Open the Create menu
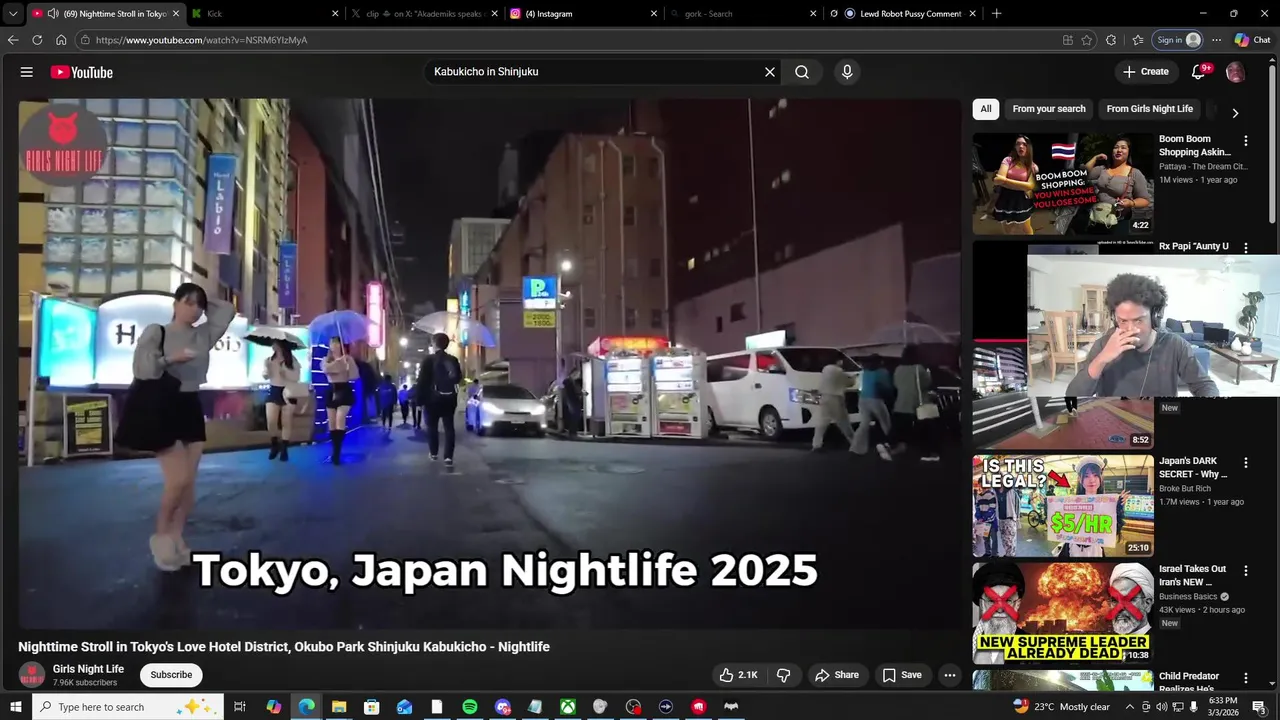This screenshot has width=1280, height=720. pos(1146,72)
